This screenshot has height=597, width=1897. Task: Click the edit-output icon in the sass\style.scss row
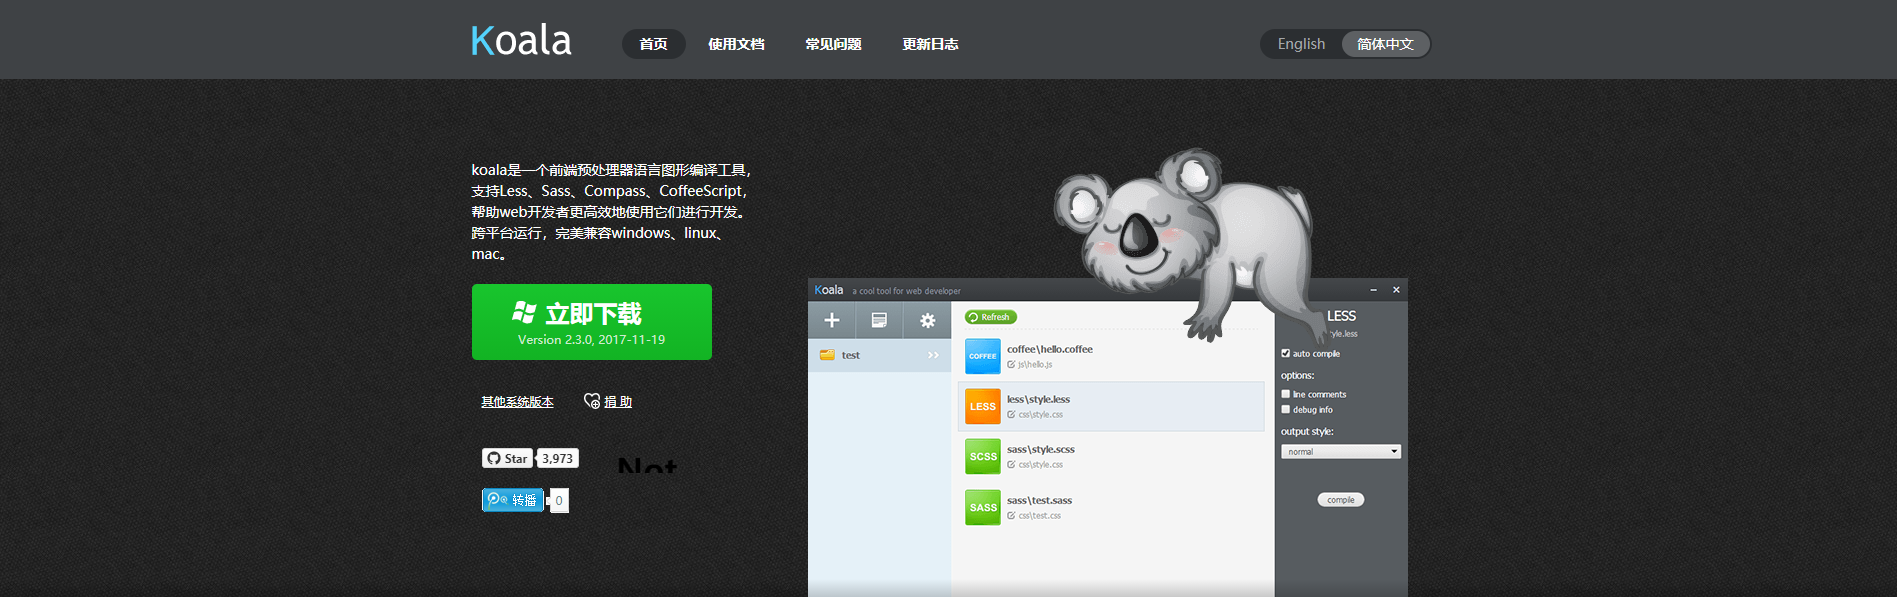click(x=1011, y=465)
